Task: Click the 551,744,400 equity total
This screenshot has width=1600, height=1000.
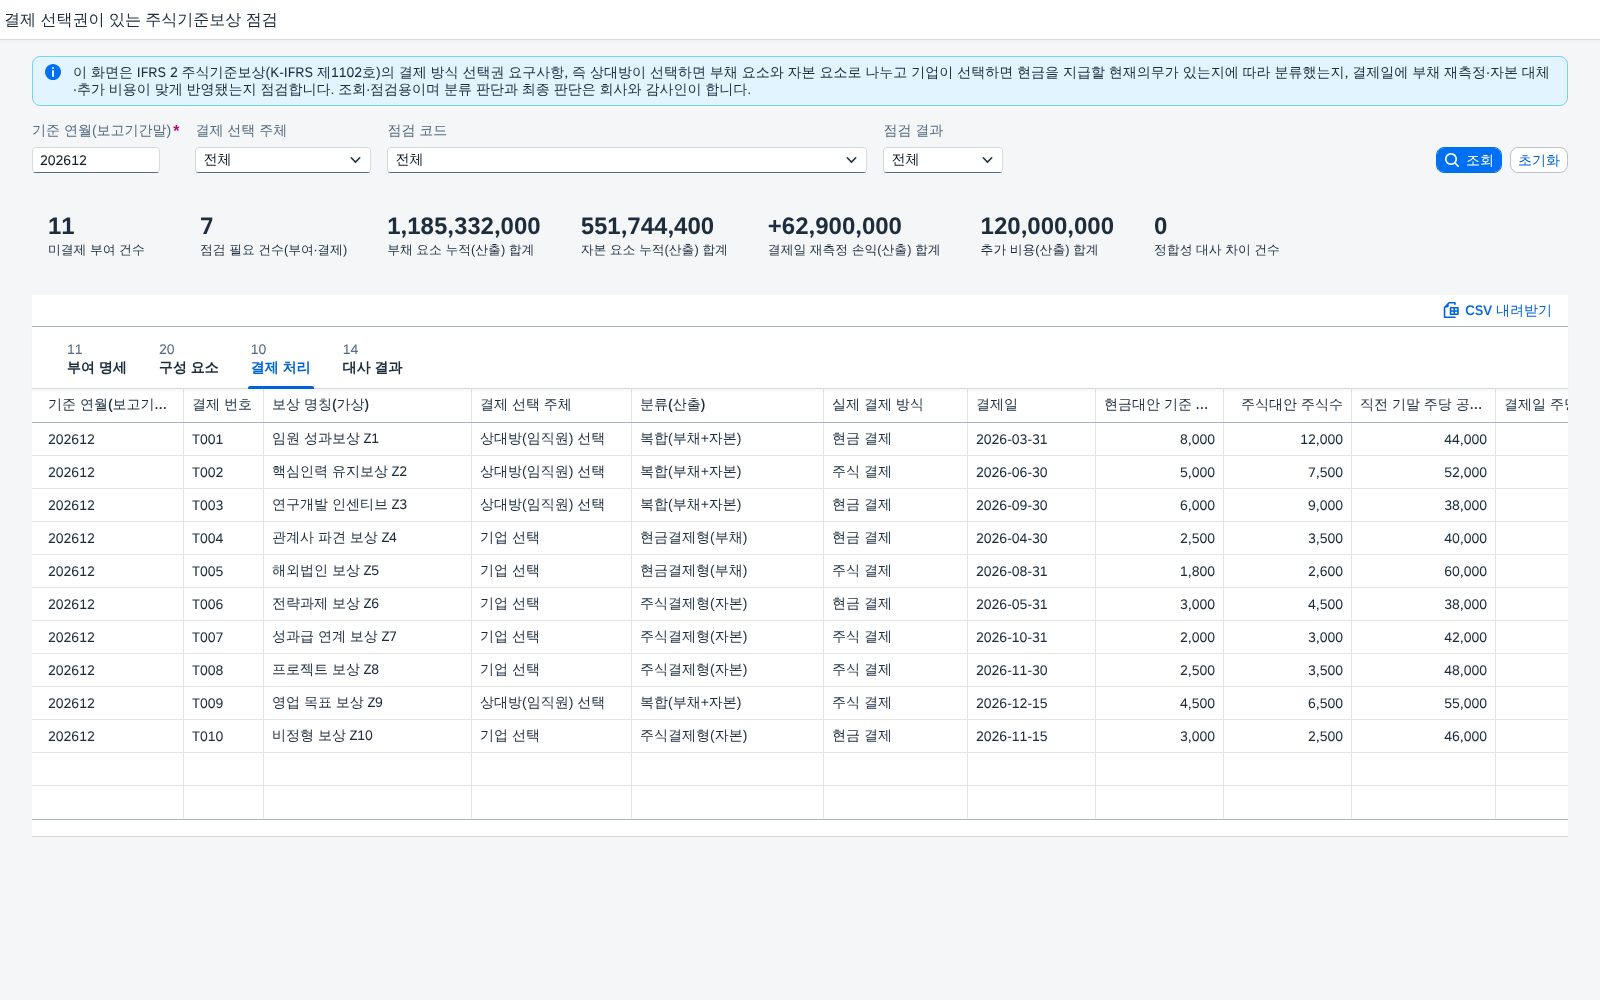Action: (647, 226)
